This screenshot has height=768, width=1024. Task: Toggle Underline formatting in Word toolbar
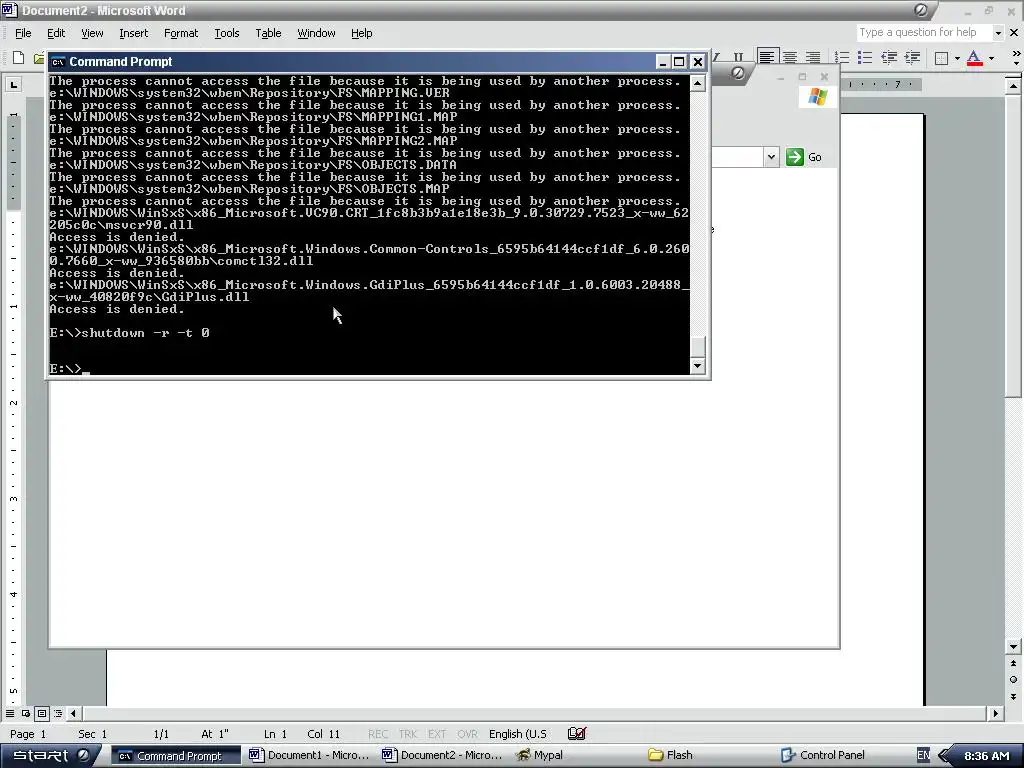coord(738,57)
